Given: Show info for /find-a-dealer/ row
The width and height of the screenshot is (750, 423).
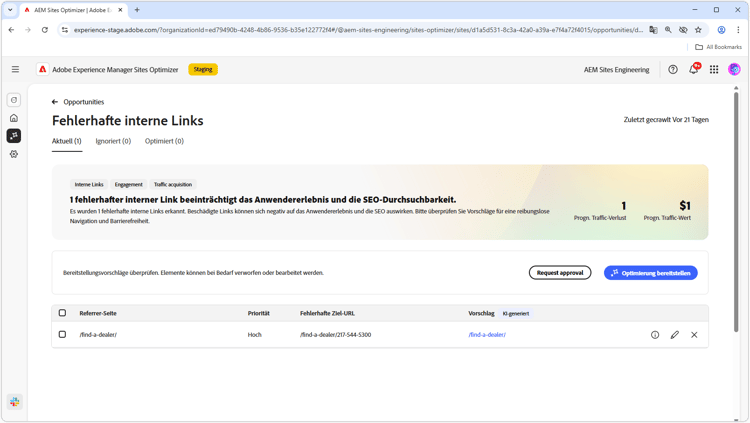Looking at the screenshot, I should [655, 335].
